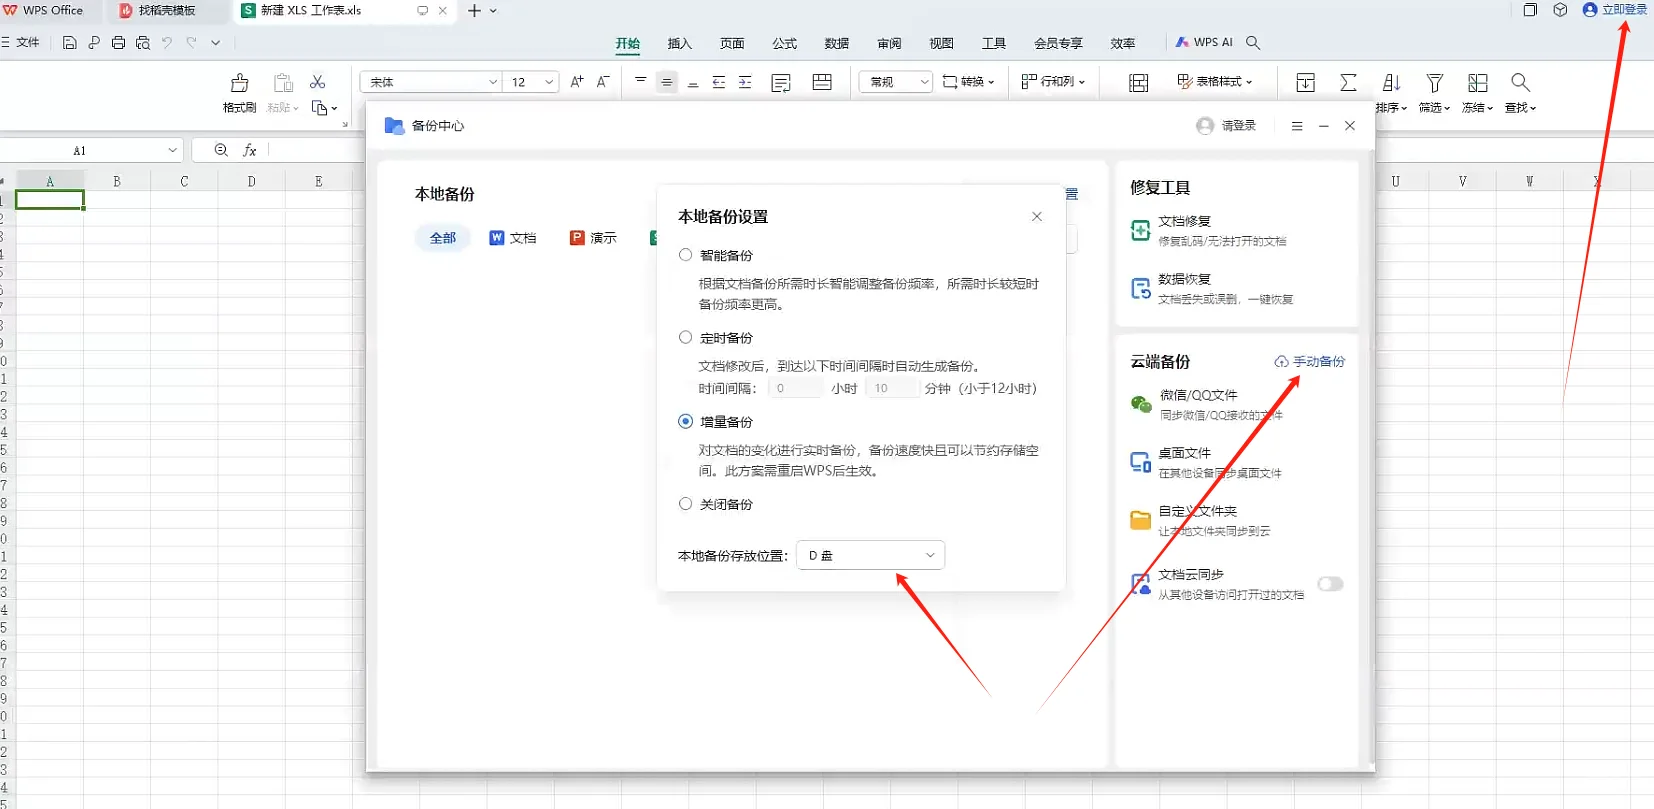The height and width of the screenshot is (809, 1654).
Task: Click 请登录 in the Backup Center header
Action: pyautogui.click(x=1226, y=126)
